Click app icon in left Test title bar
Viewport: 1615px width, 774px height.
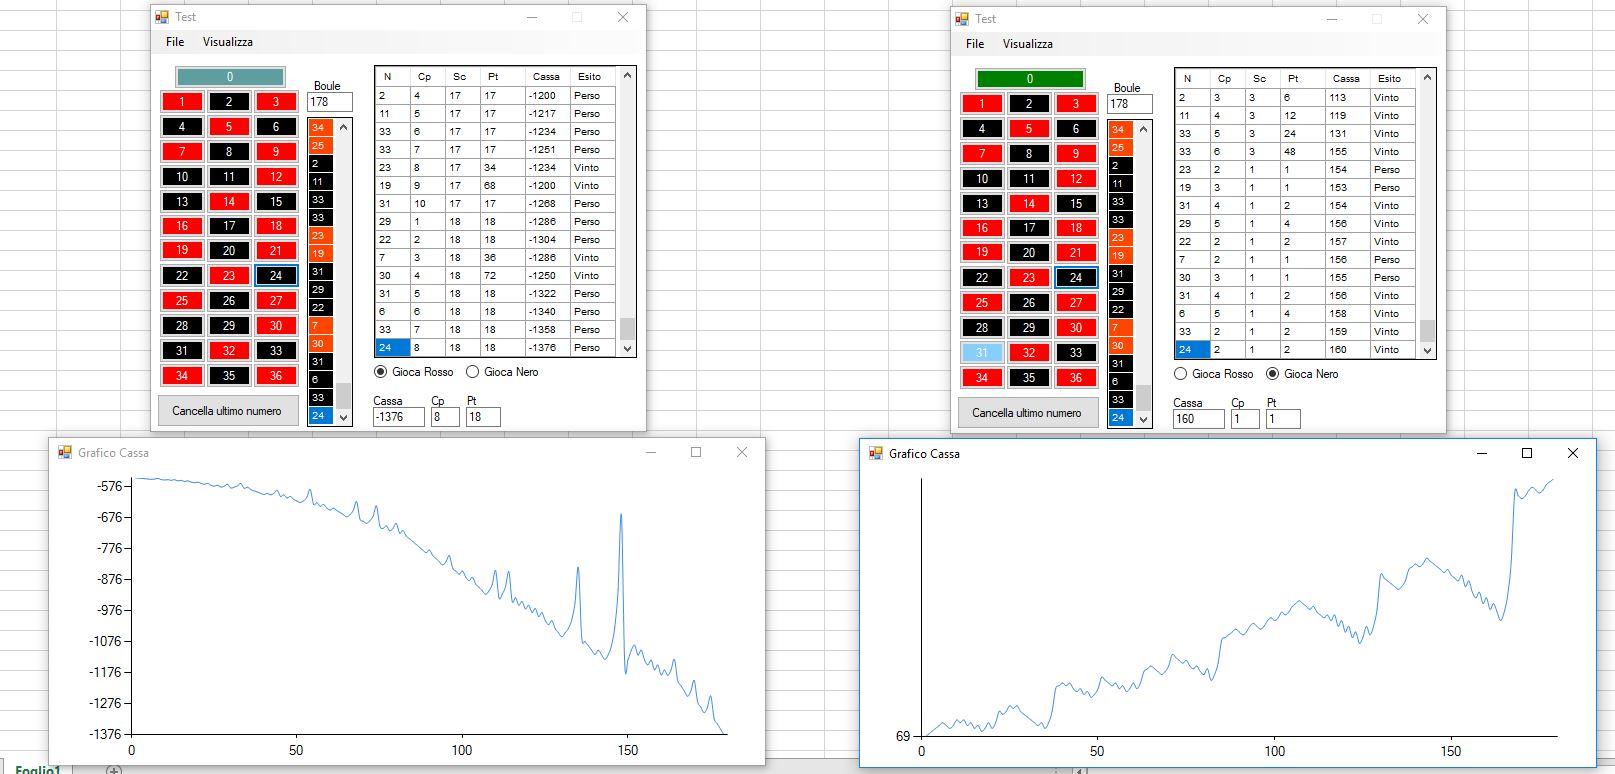(162, 17)
